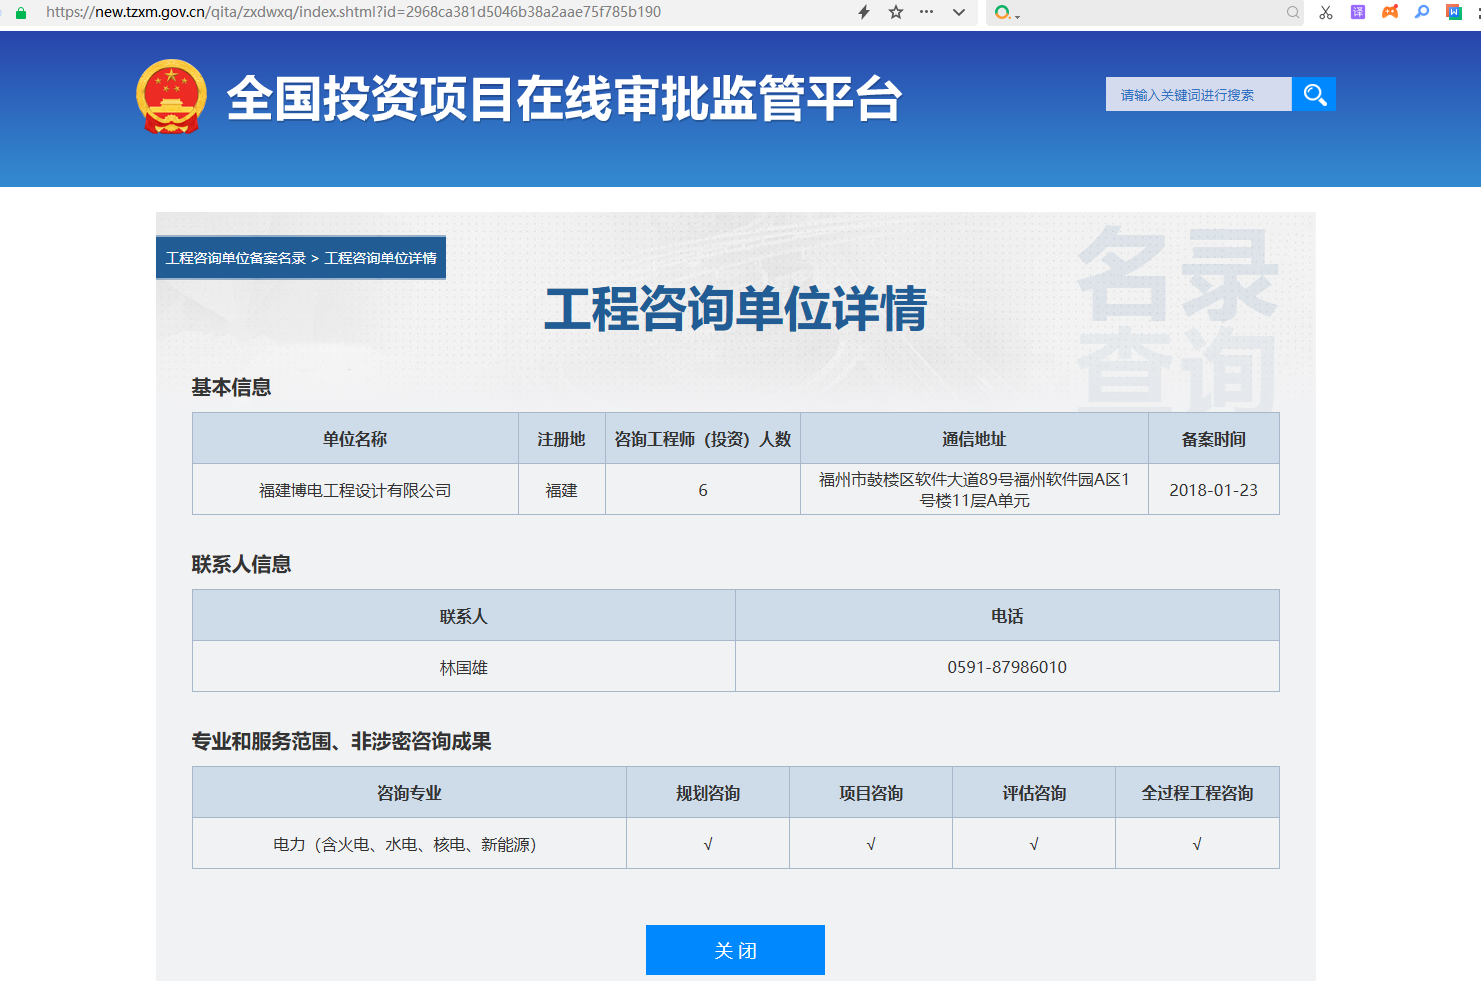Click the magnifier in browser search box
Viewport: 1481px width, 981px height.
pyautogui.click(x=1293, y=13)
